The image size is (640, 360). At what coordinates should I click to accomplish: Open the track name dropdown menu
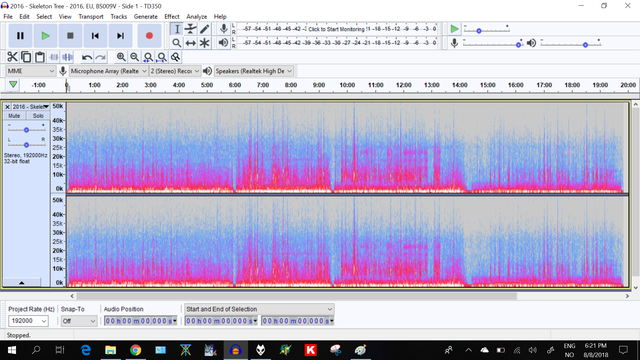(x=31, y=107)
